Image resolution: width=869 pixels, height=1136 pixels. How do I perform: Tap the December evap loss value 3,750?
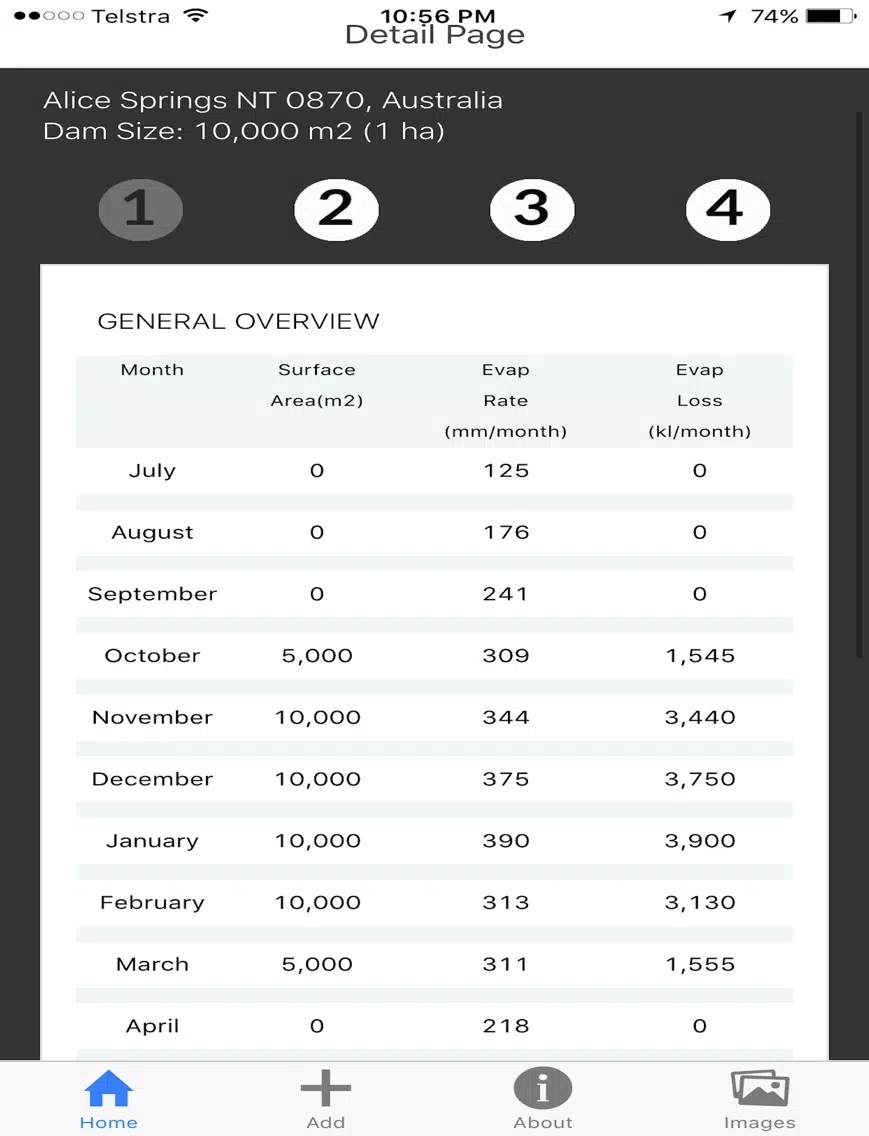700,779
